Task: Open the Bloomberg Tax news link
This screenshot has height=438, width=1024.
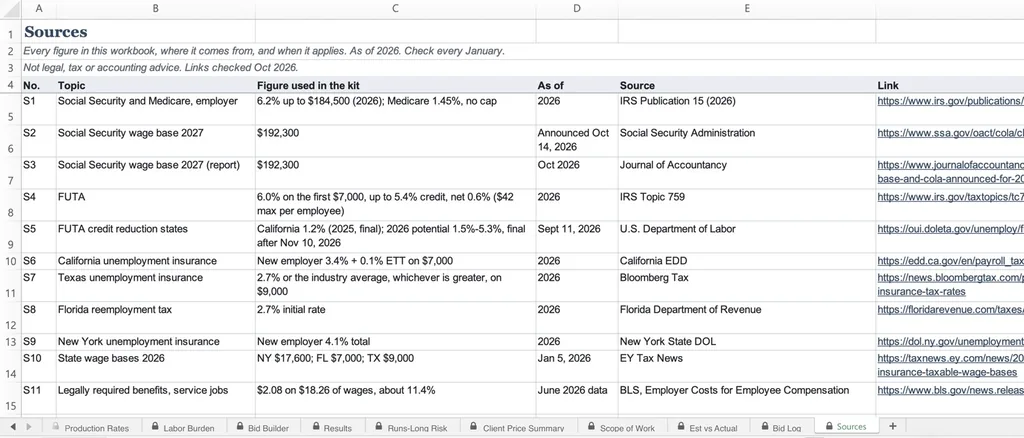Action: [x=950, y=285]
